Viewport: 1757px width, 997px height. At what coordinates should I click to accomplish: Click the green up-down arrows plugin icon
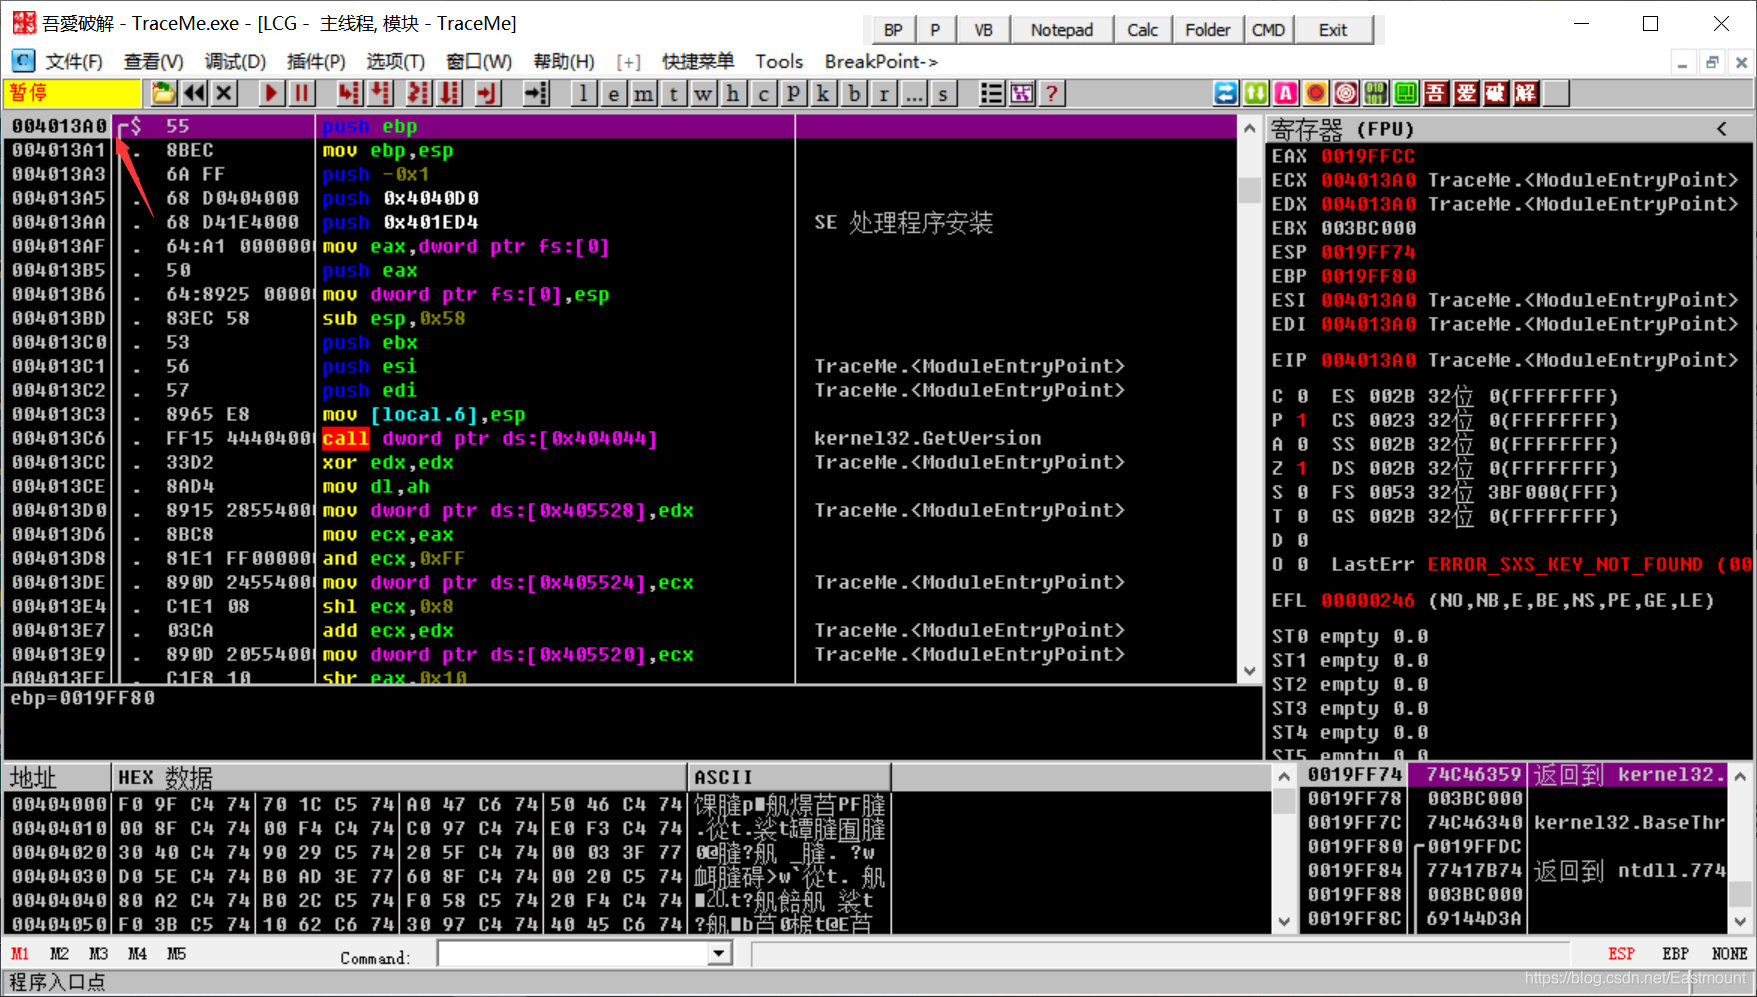tap(1256, 93)
